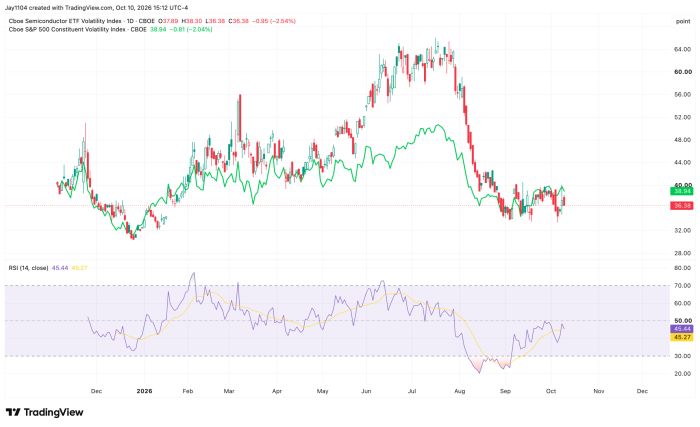Click the yellow 45.27 value in RSI legend

79,268
